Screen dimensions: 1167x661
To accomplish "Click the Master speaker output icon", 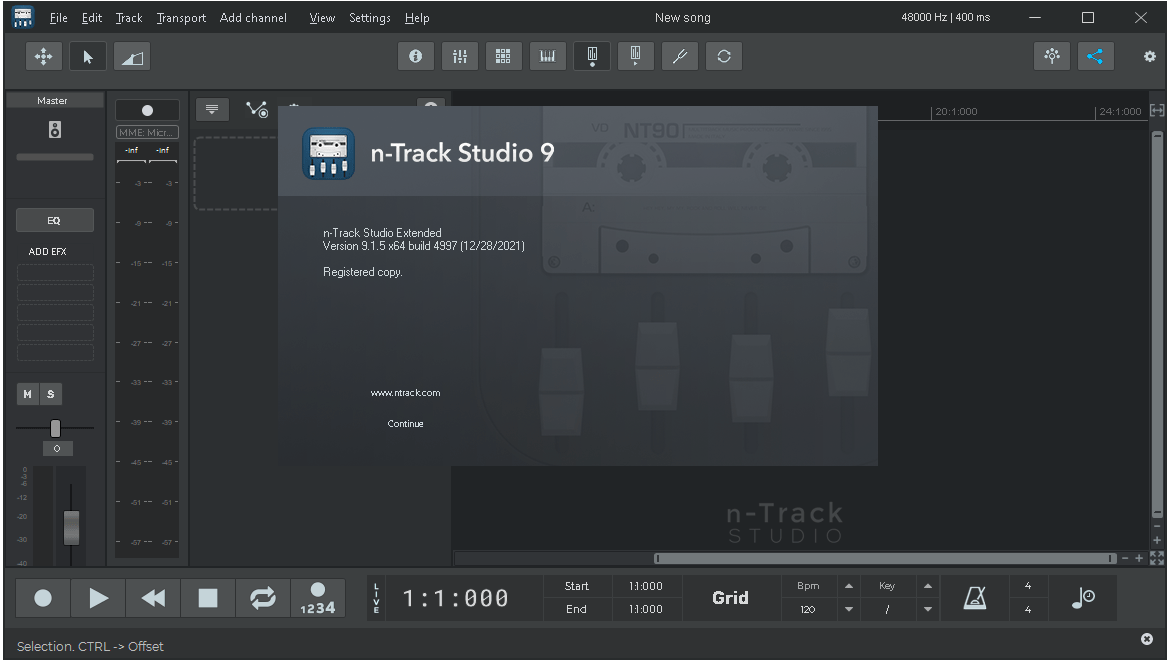I will pos(55,130).
